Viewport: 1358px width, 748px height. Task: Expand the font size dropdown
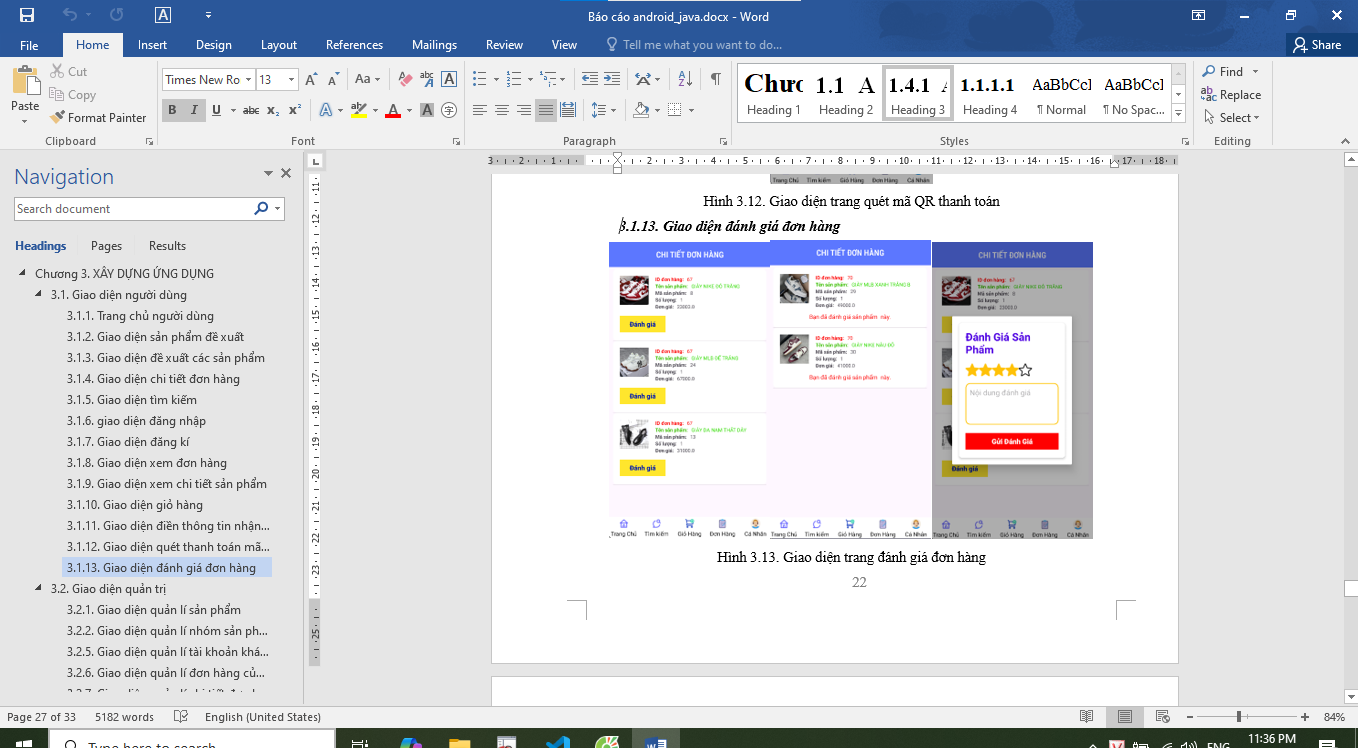(291, 80)
